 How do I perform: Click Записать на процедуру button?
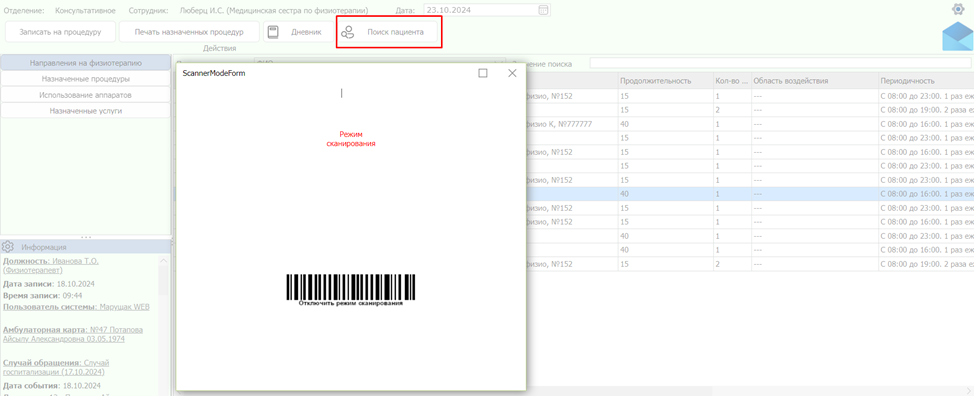59,32
